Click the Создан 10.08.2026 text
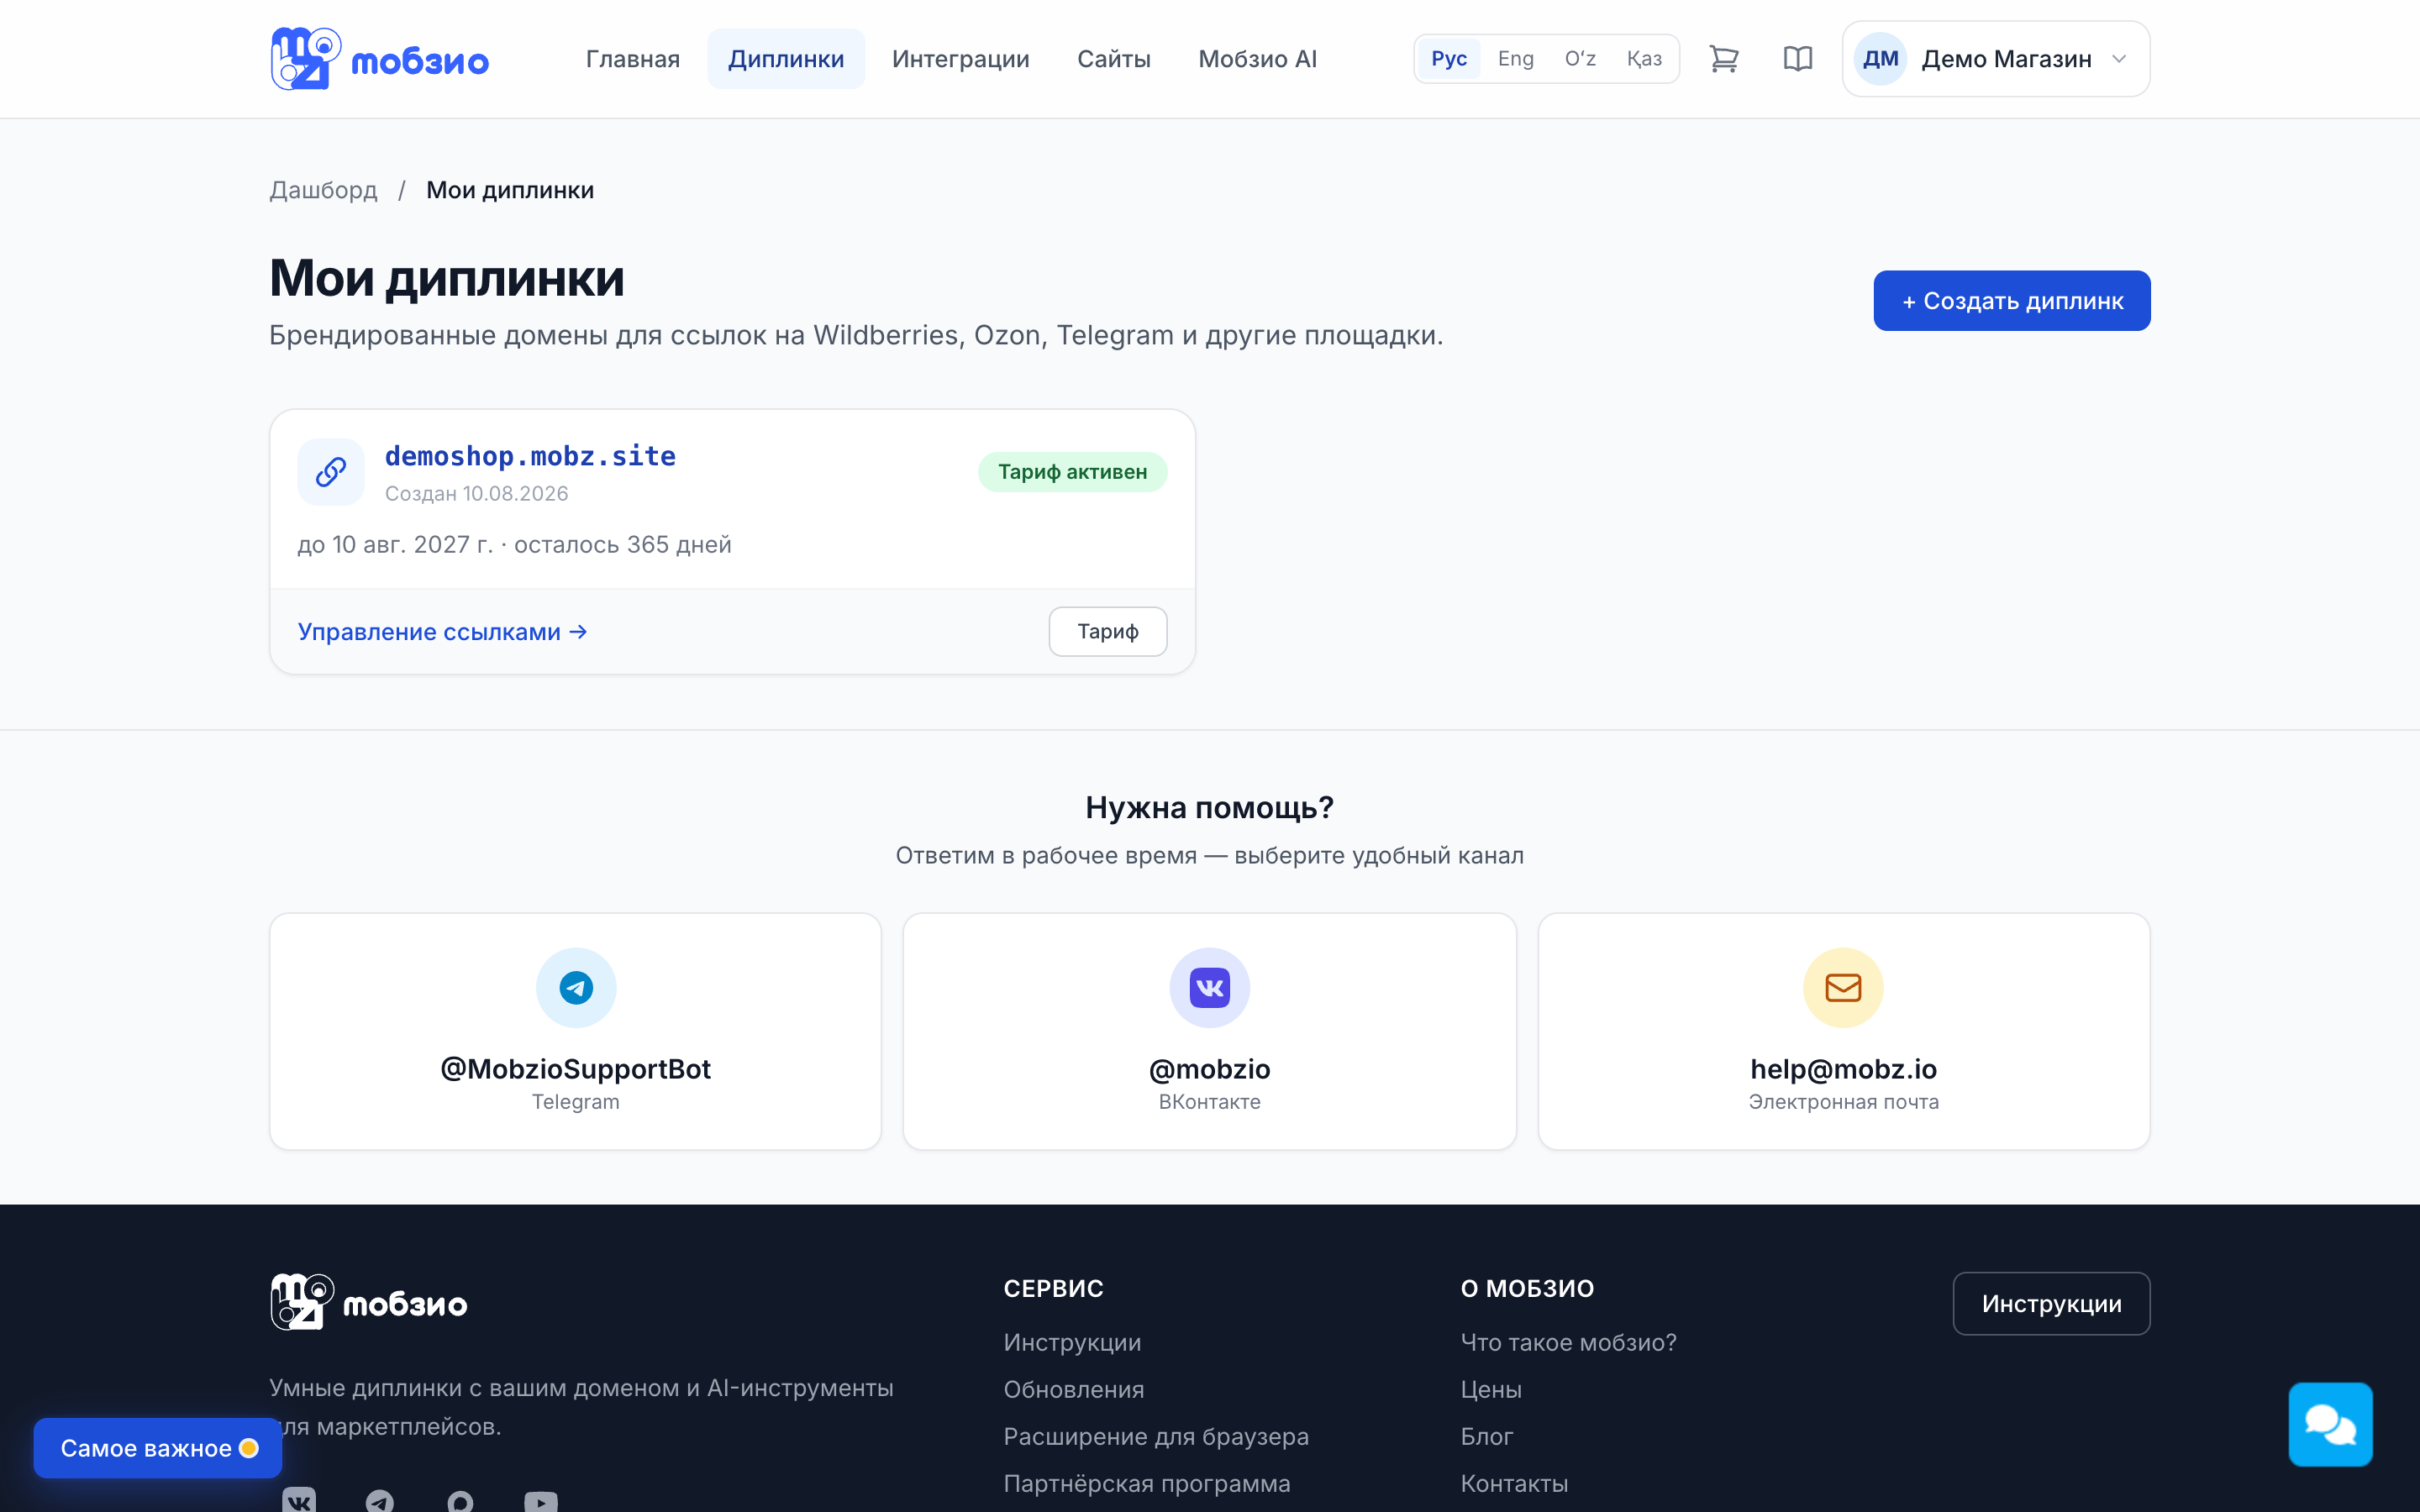The height and width of the screenshot is (1512, 2420). (476, 494)
